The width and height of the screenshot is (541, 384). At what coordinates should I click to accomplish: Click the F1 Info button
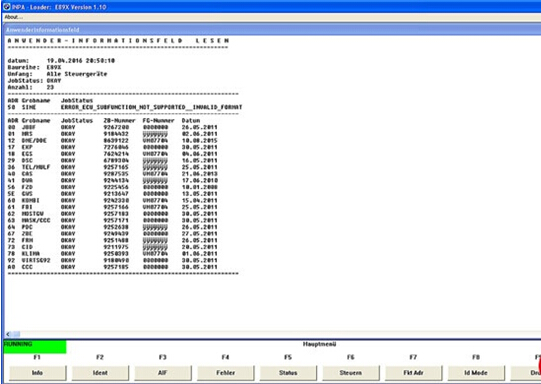coord(37,373)
